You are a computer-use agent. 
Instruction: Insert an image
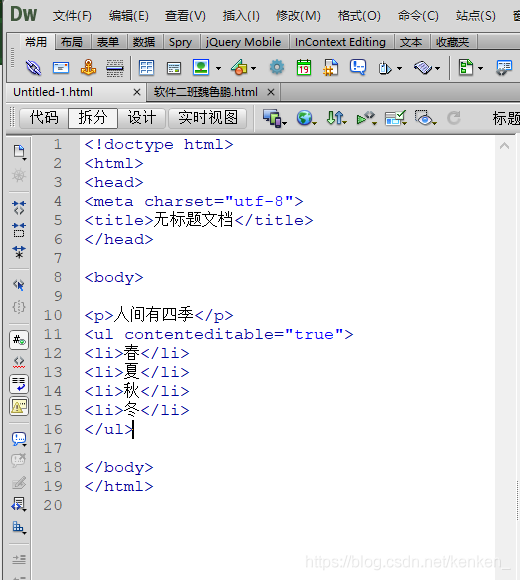[x=201, y=68]
